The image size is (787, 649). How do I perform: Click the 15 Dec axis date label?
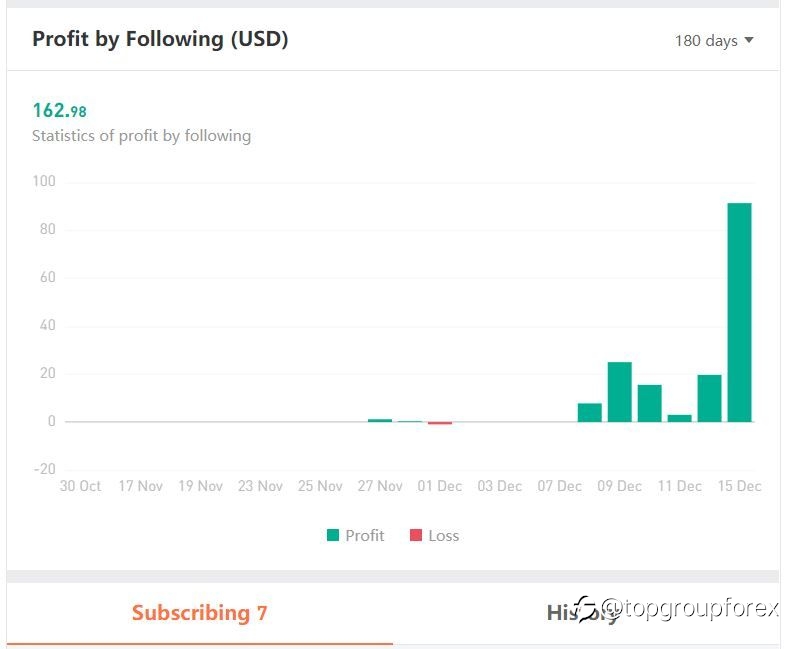(x=739, y=486)
